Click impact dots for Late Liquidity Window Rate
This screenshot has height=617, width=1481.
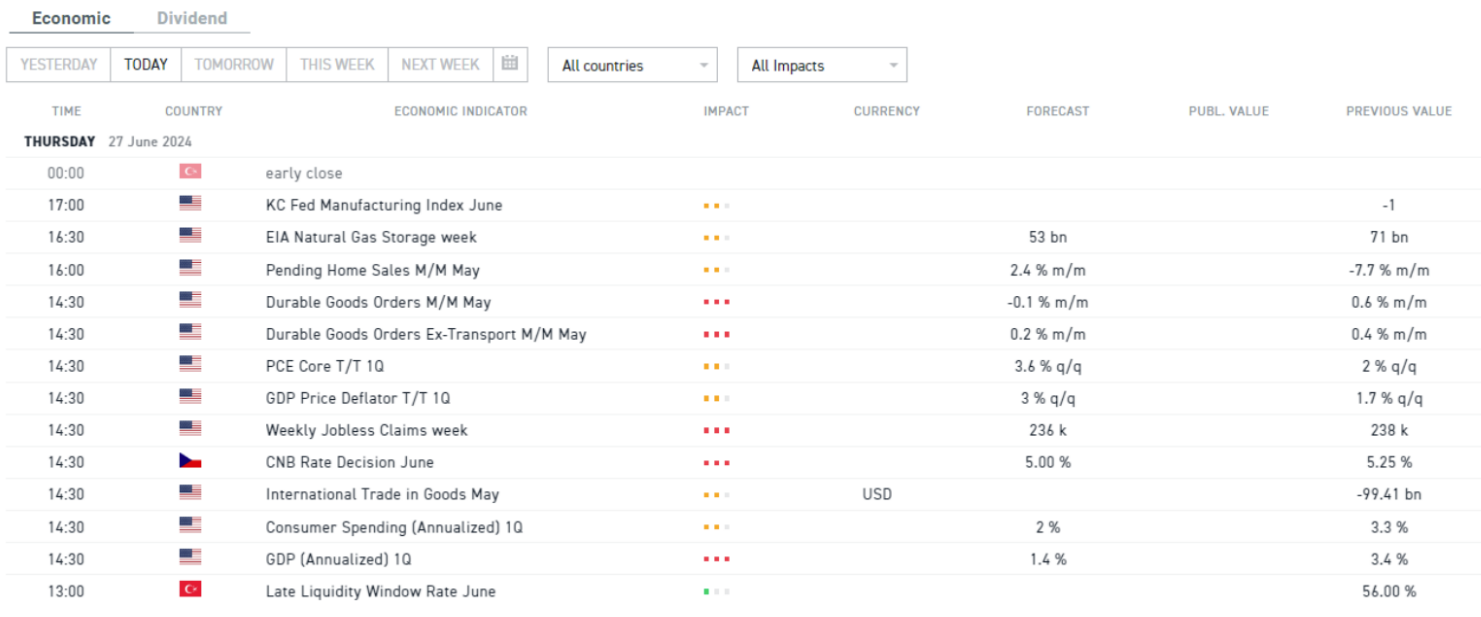(x=716, y=591)
